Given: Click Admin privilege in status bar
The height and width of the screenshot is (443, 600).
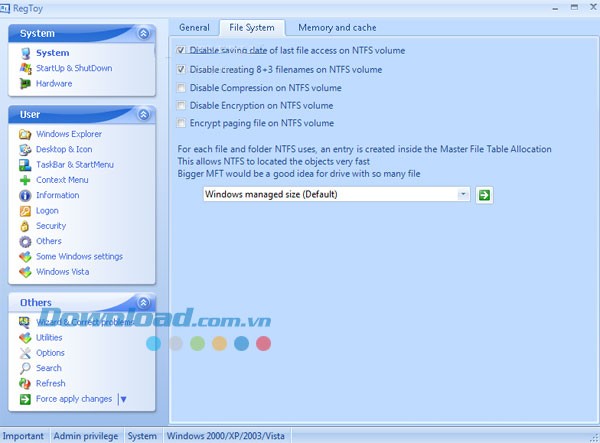Looking at the screenshot, I should point(87,436).
